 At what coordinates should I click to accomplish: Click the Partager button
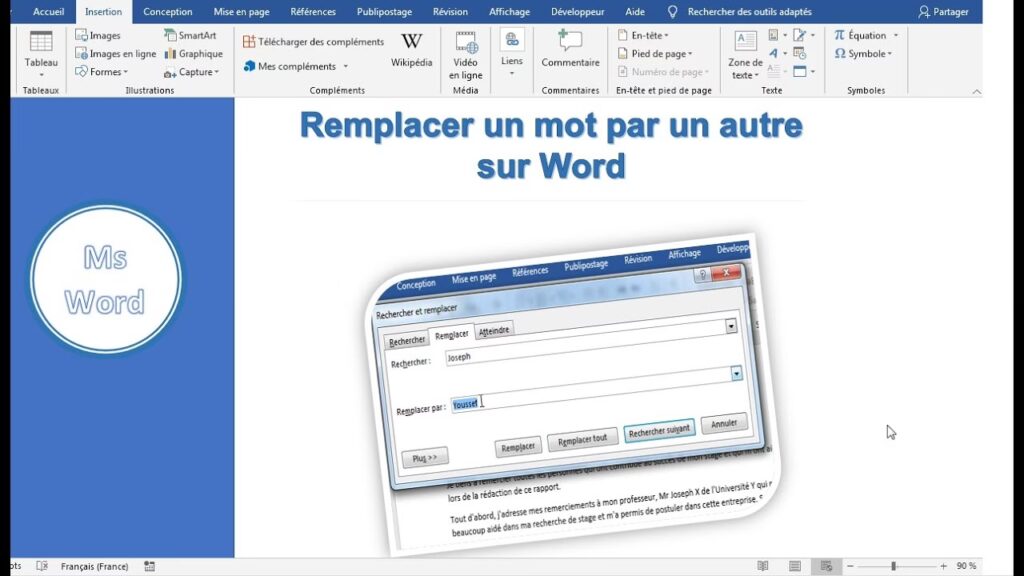[943, 12]
